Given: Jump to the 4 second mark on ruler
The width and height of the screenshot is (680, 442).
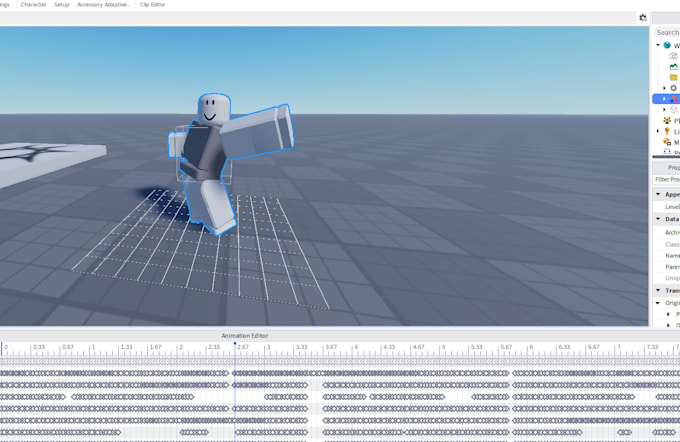Looking at the screenshot, I should (x=356, y=347).
